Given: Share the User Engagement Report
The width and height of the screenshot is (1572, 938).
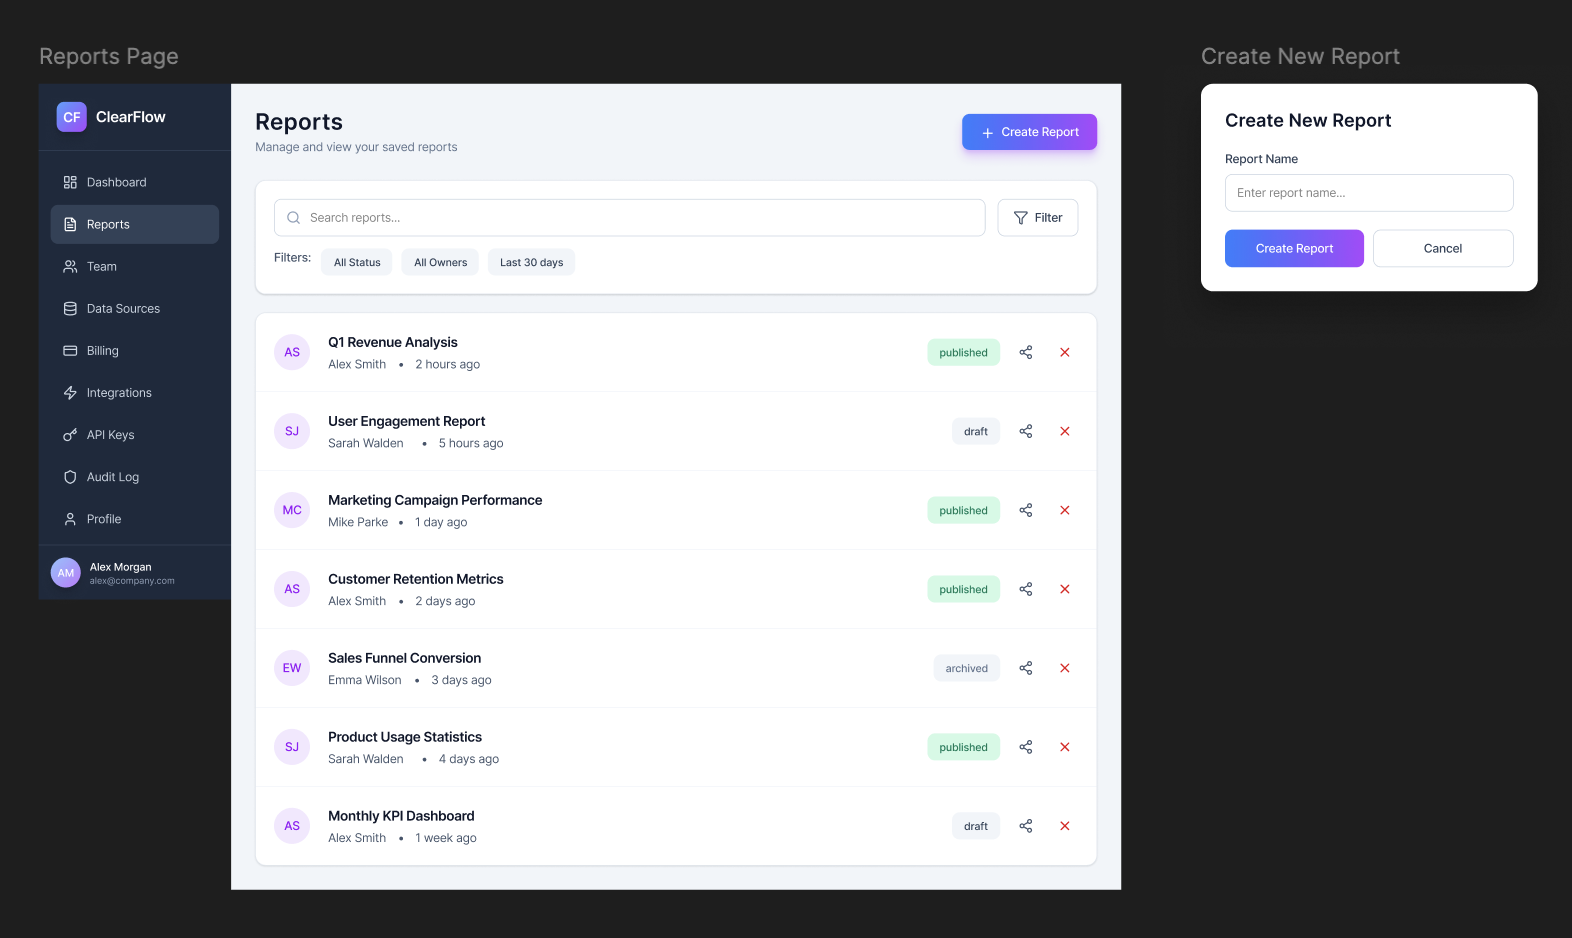Looking at the screenshot, I should click(x=1026, y=431).
